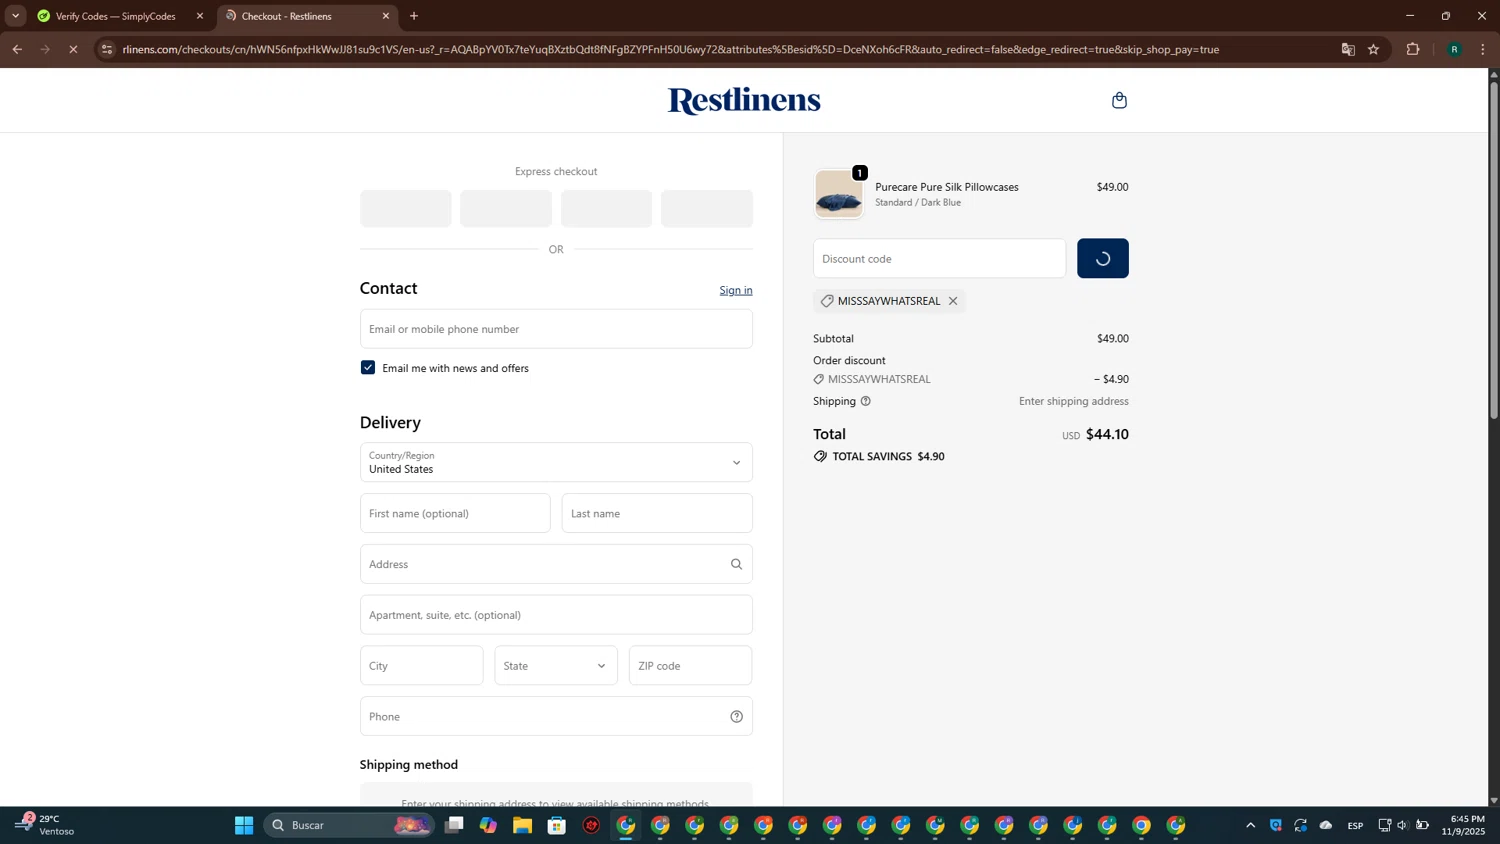Image resolution: width=1500 pixels, height=844 pixels.
Task: Switch to Verify Codes — SimplyCodes tab
Action: coord(115,16)
